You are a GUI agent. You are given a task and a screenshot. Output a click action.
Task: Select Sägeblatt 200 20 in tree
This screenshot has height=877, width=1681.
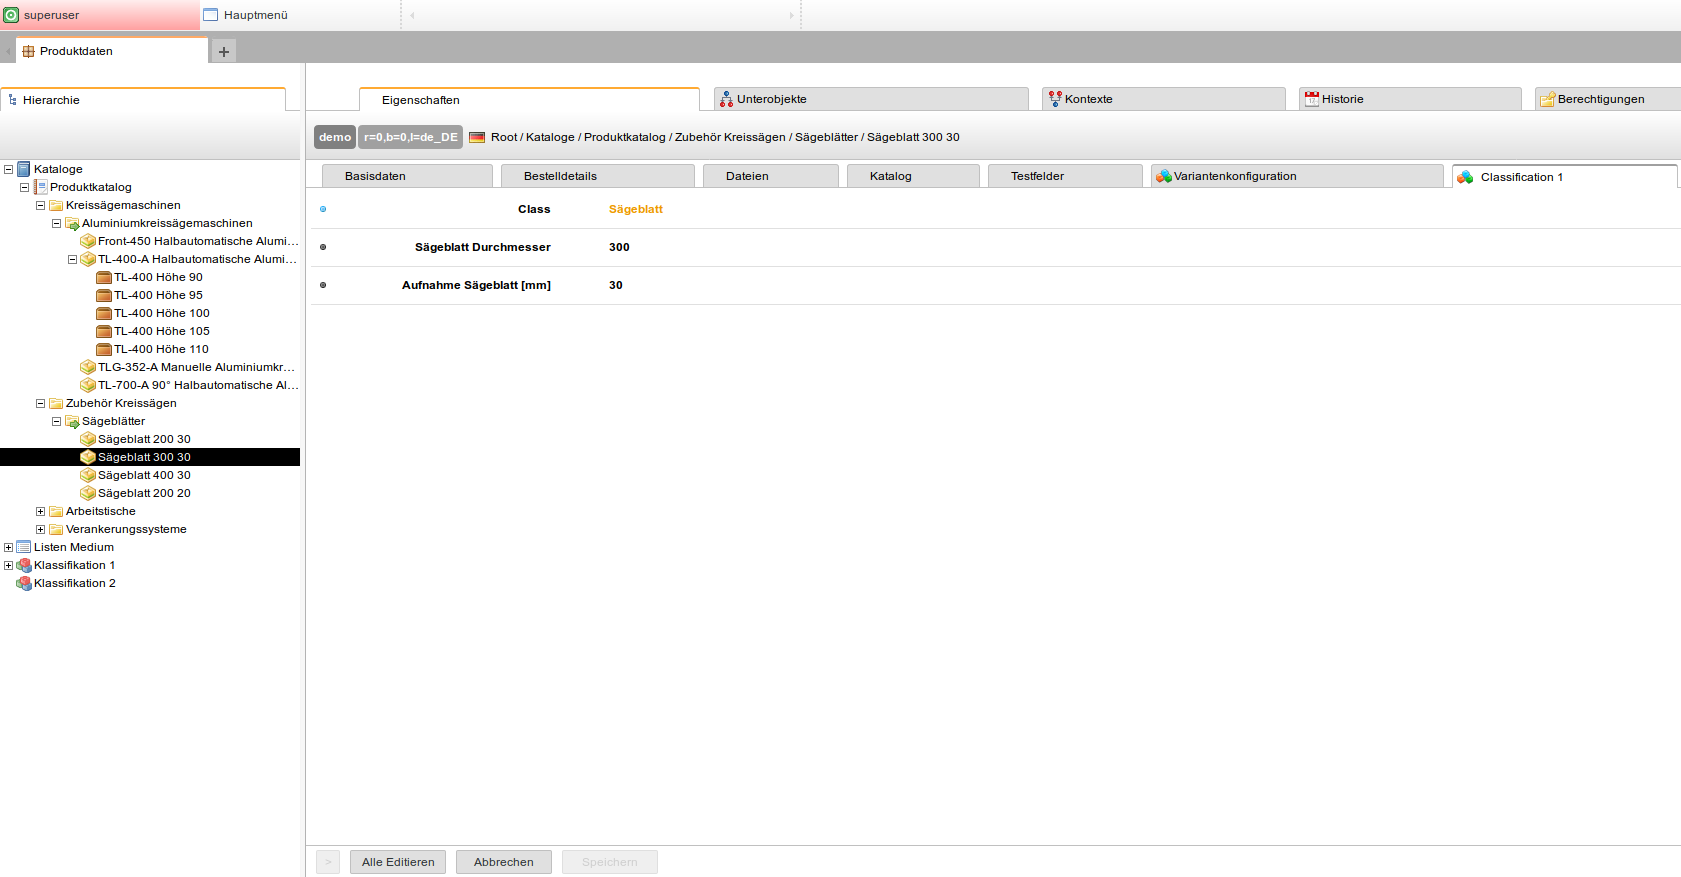(144, 494)
